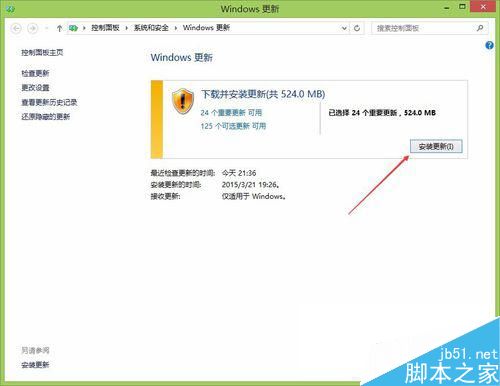
Task: Click the text 今天 21:36
Action: coord(239,173)
